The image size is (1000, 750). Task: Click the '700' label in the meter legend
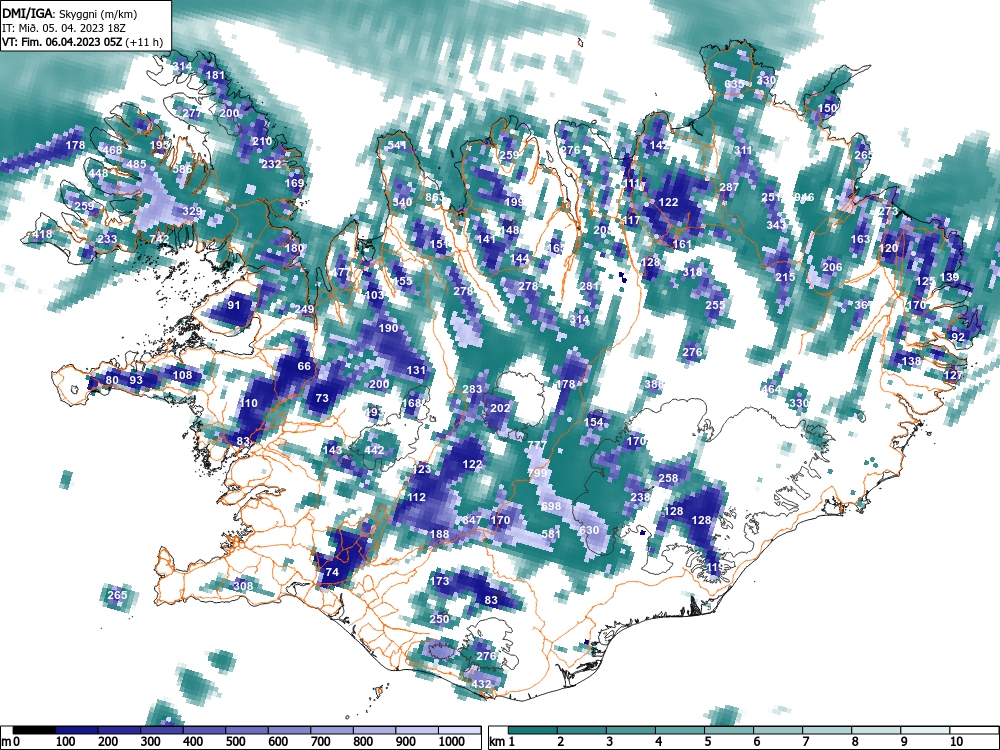[x=320, y=742]
